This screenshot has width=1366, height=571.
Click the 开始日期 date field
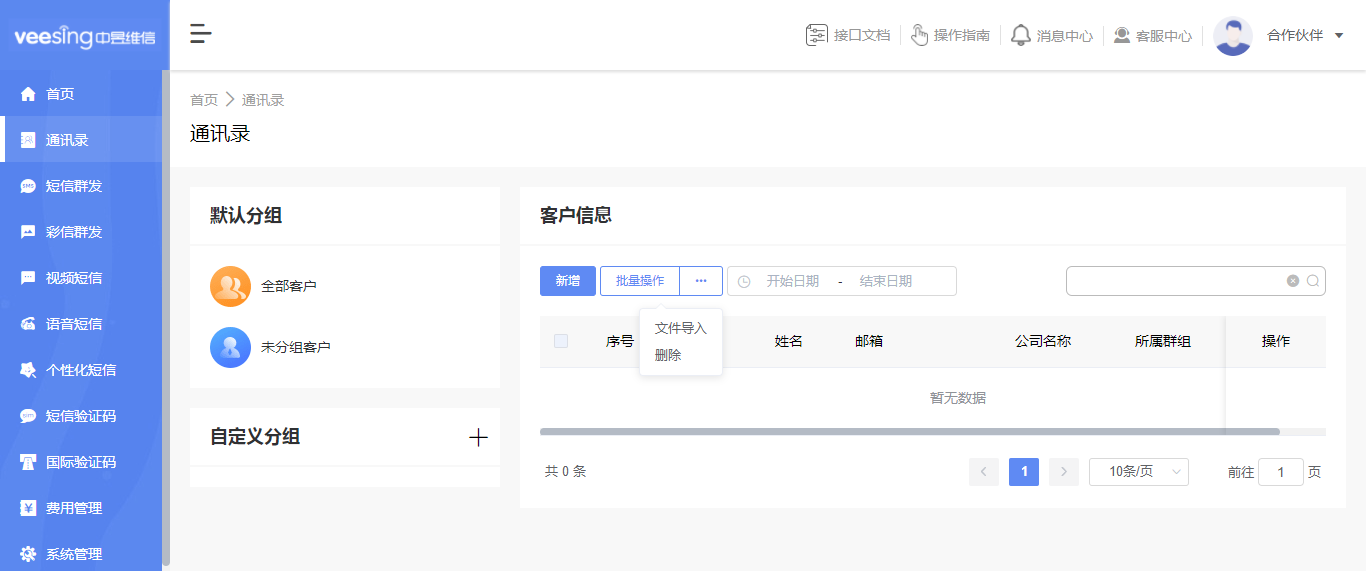pos(793,281)
